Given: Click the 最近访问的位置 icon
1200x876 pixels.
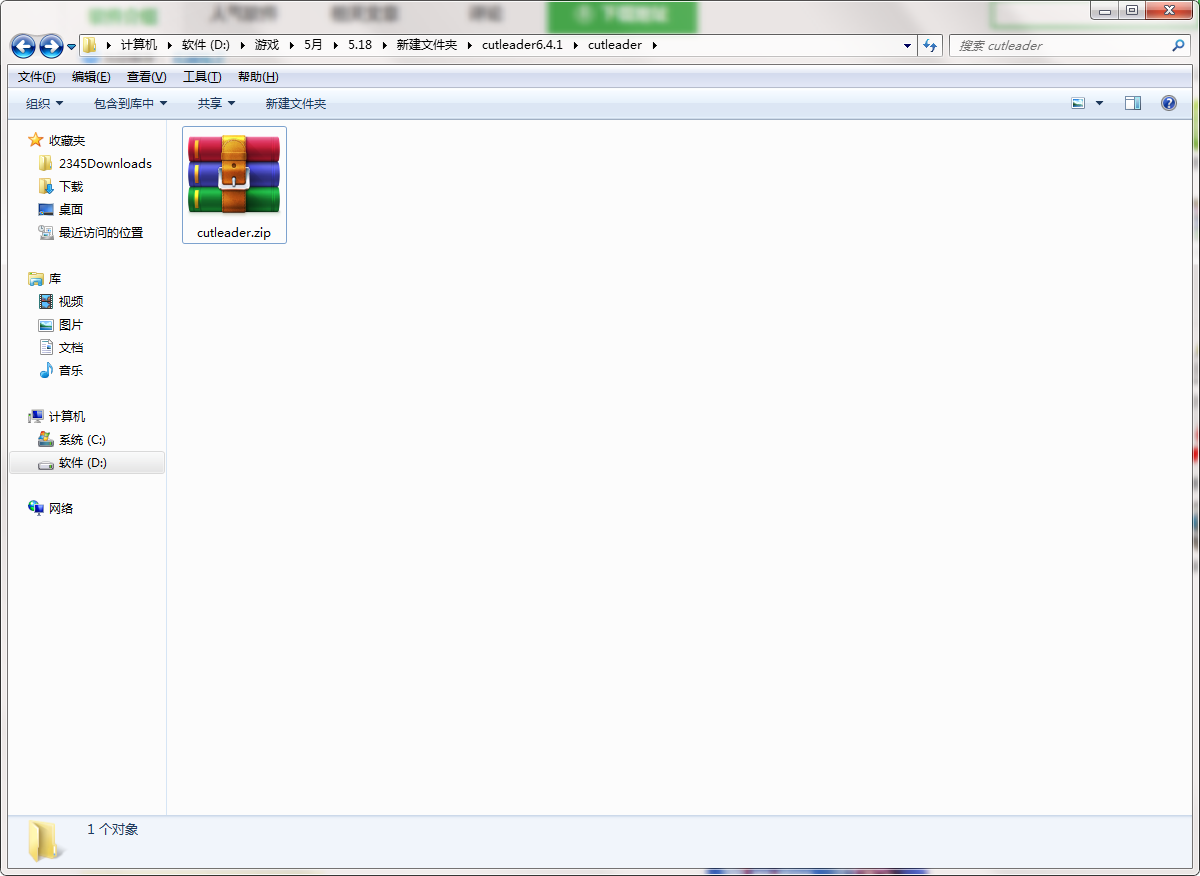Looking at the screenshot, I should (45, 232).
